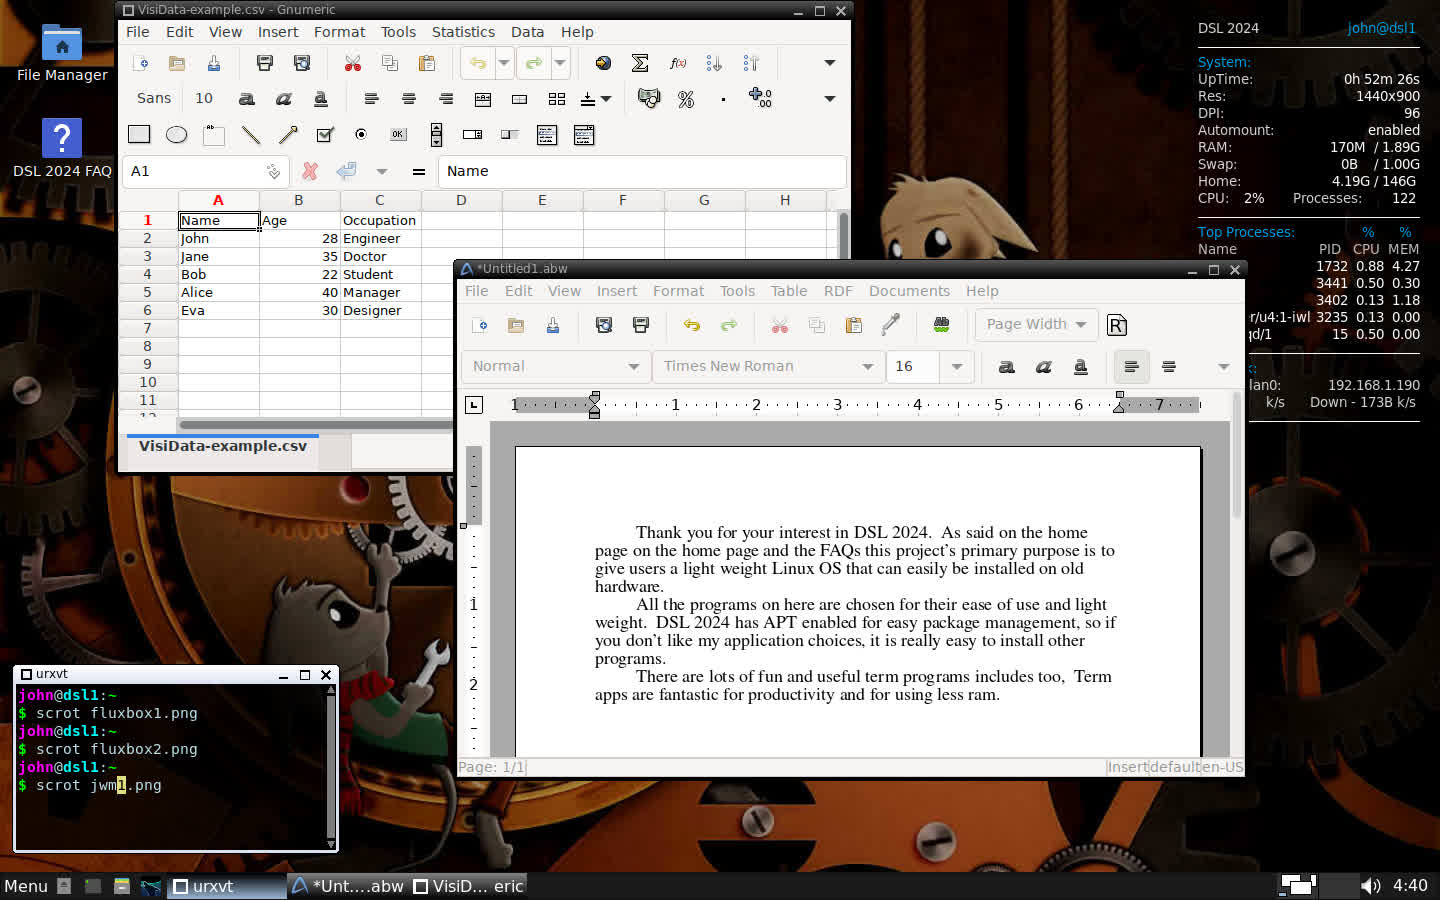Expand the Times New Roman font dropdown
Viewport: 1440px width, 900px height.
coord(867,367)
